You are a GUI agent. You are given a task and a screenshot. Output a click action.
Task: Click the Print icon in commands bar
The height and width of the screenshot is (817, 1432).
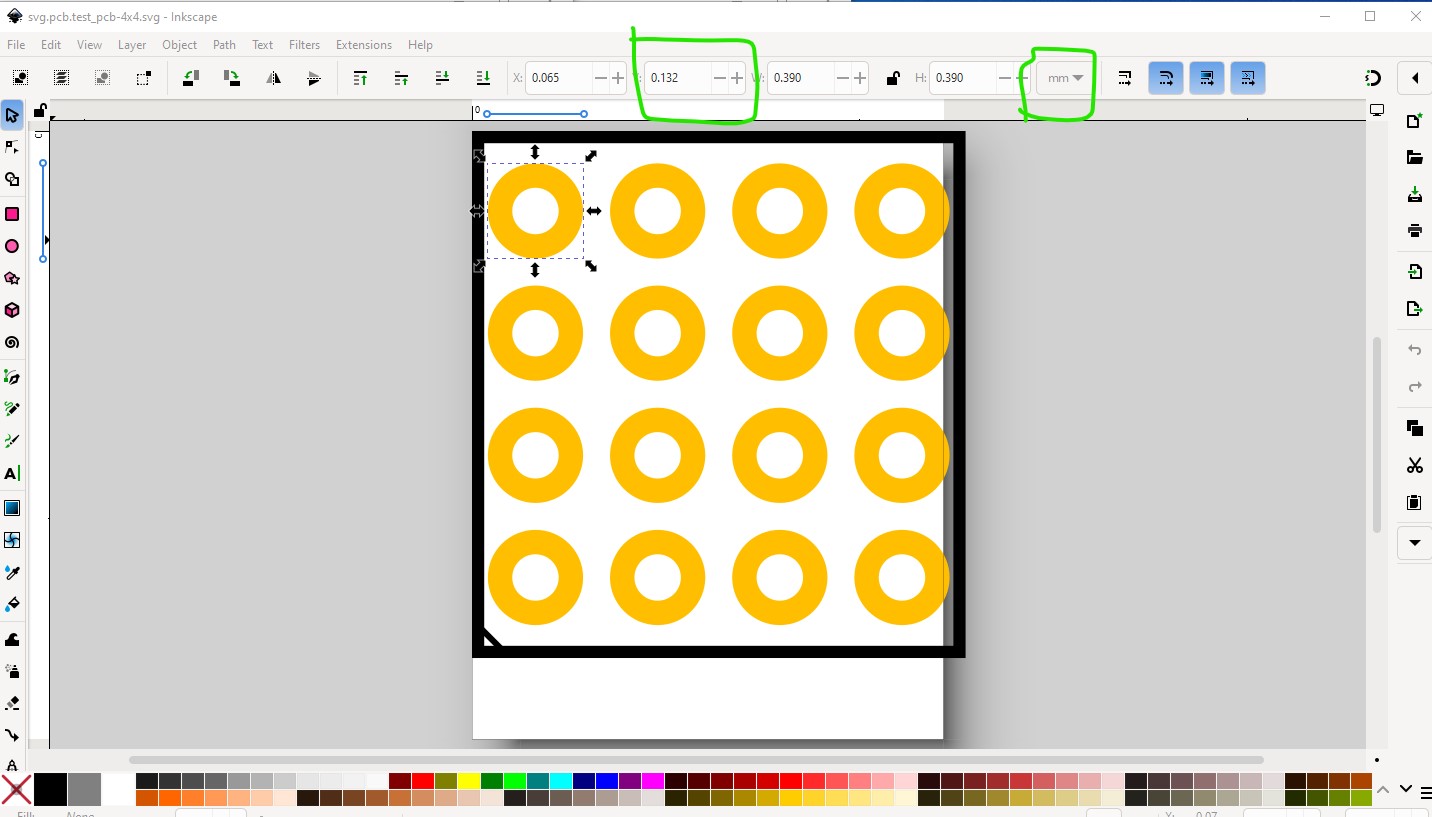point(1414,230)
